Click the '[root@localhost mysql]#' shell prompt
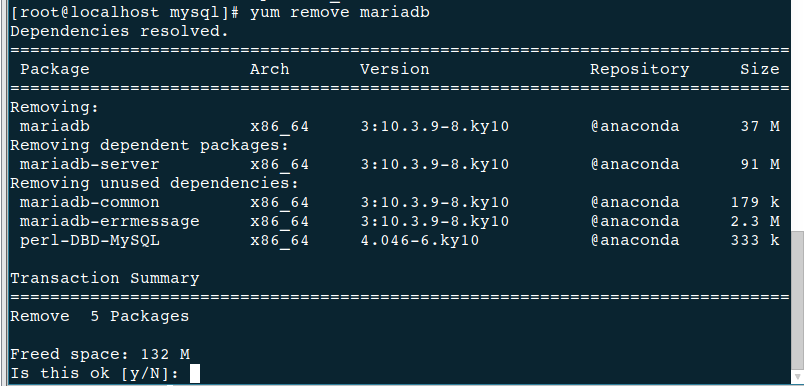 point(125,12)
